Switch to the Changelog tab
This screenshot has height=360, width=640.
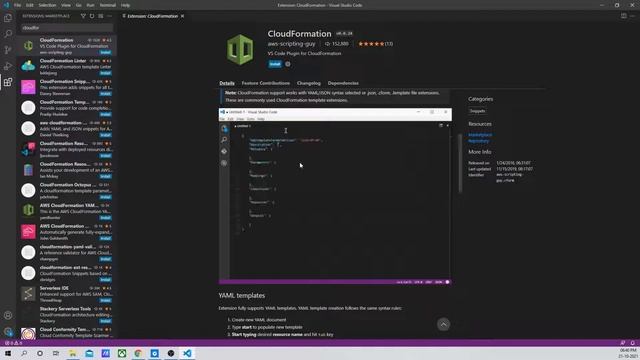[309, 83]
